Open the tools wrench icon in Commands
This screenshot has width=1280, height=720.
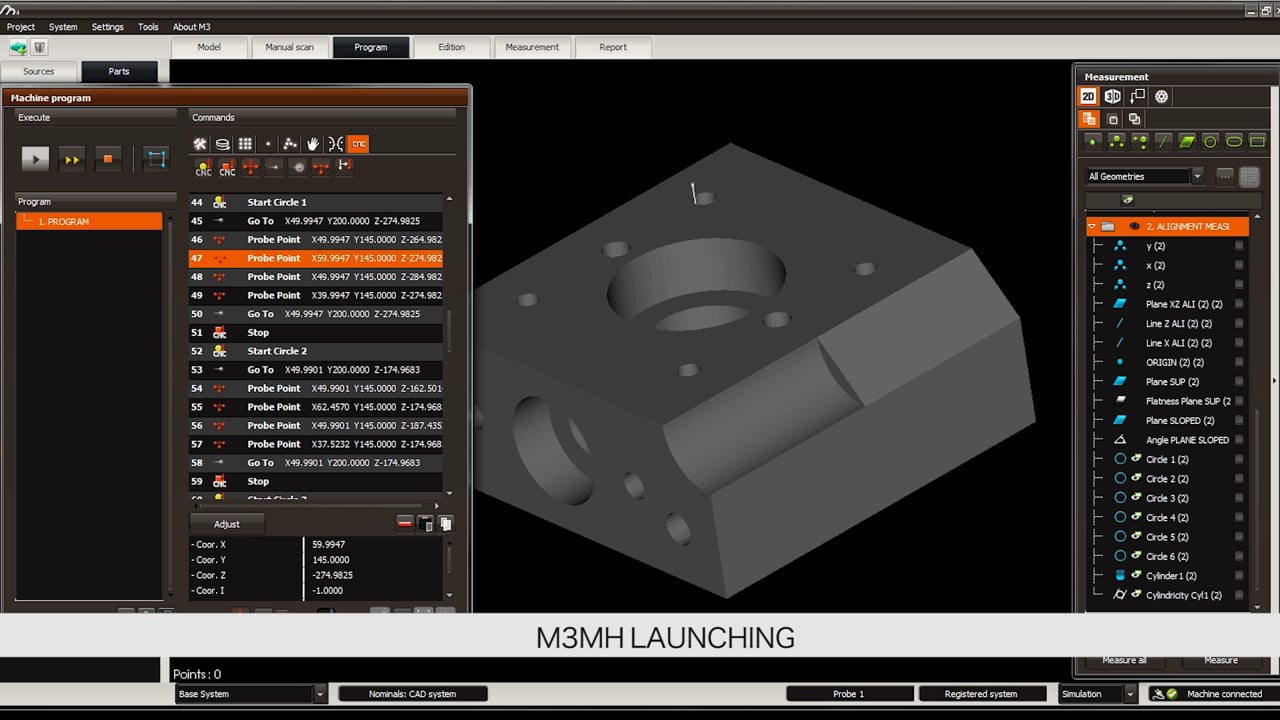point(200,144)
